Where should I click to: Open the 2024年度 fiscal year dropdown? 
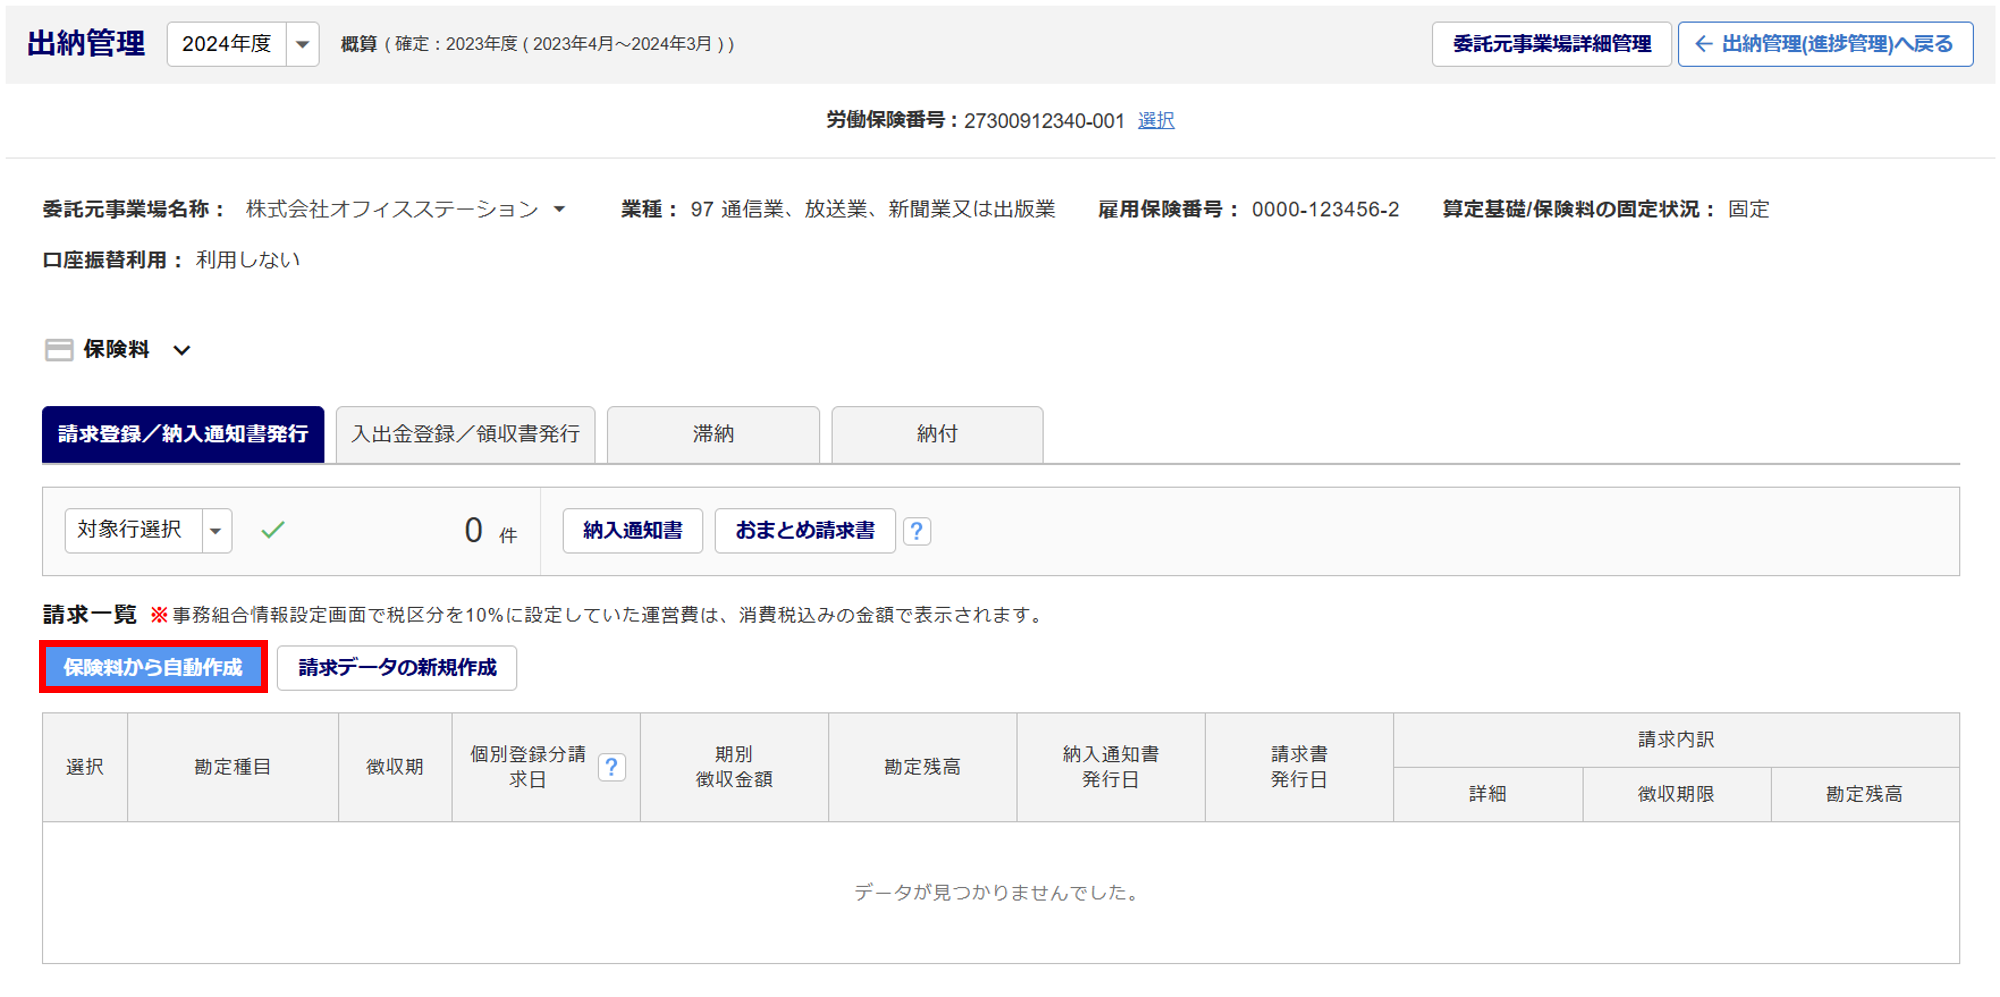point(302,44)
